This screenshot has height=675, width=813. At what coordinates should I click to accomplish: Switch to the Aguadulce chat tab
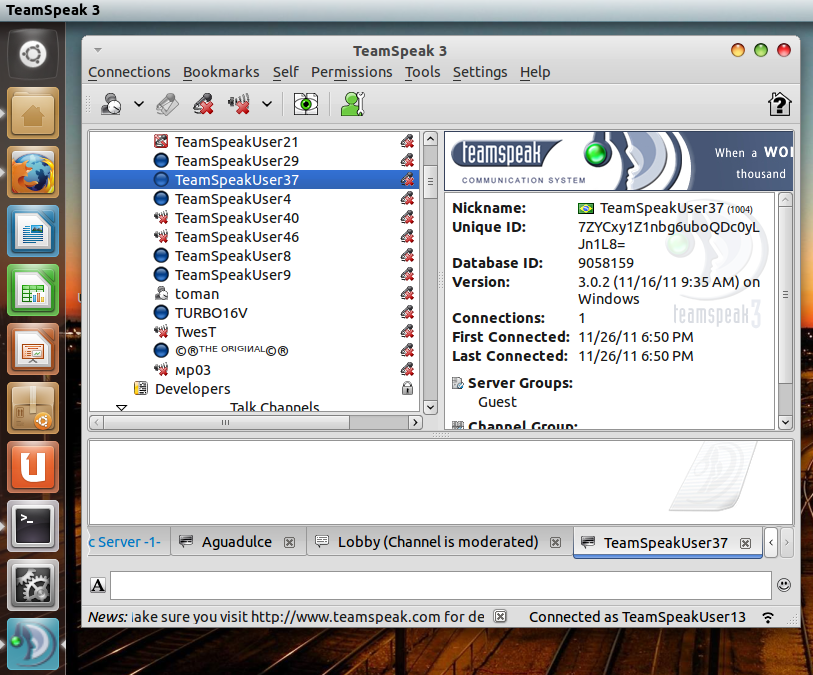point(236,542)
